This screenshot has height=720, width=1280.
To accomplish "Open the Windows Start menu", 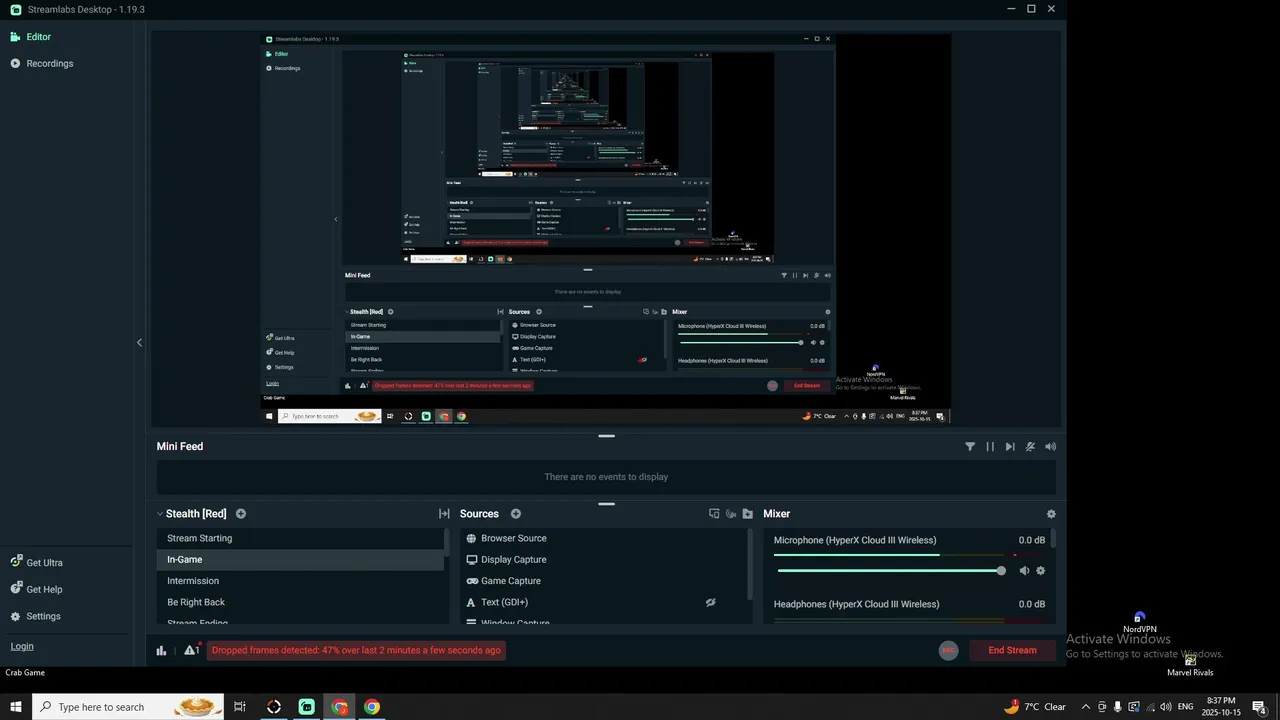I will click(16, 707).
